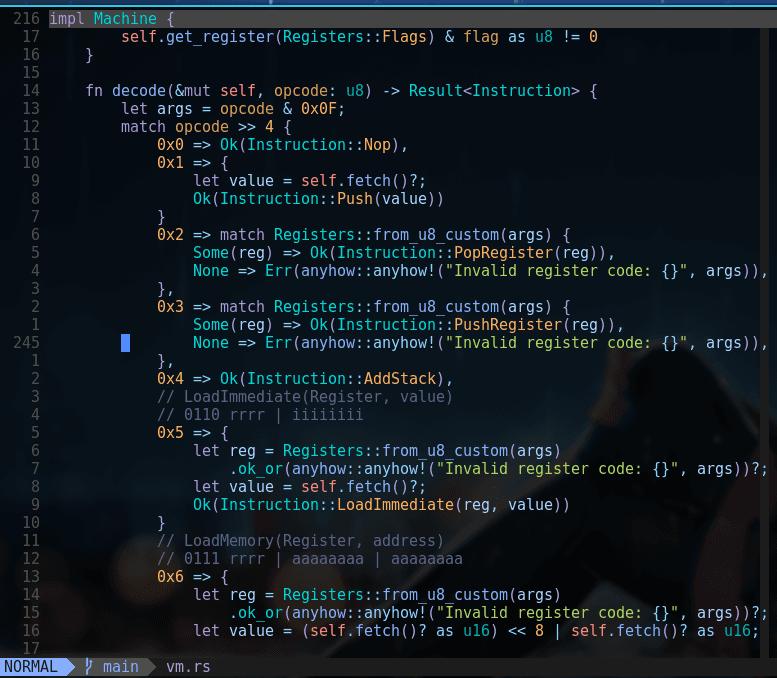Click the blue block cursor on line 245
This screenshot has width=777, height=678.
pyautogui.click(x=125, y=343)
